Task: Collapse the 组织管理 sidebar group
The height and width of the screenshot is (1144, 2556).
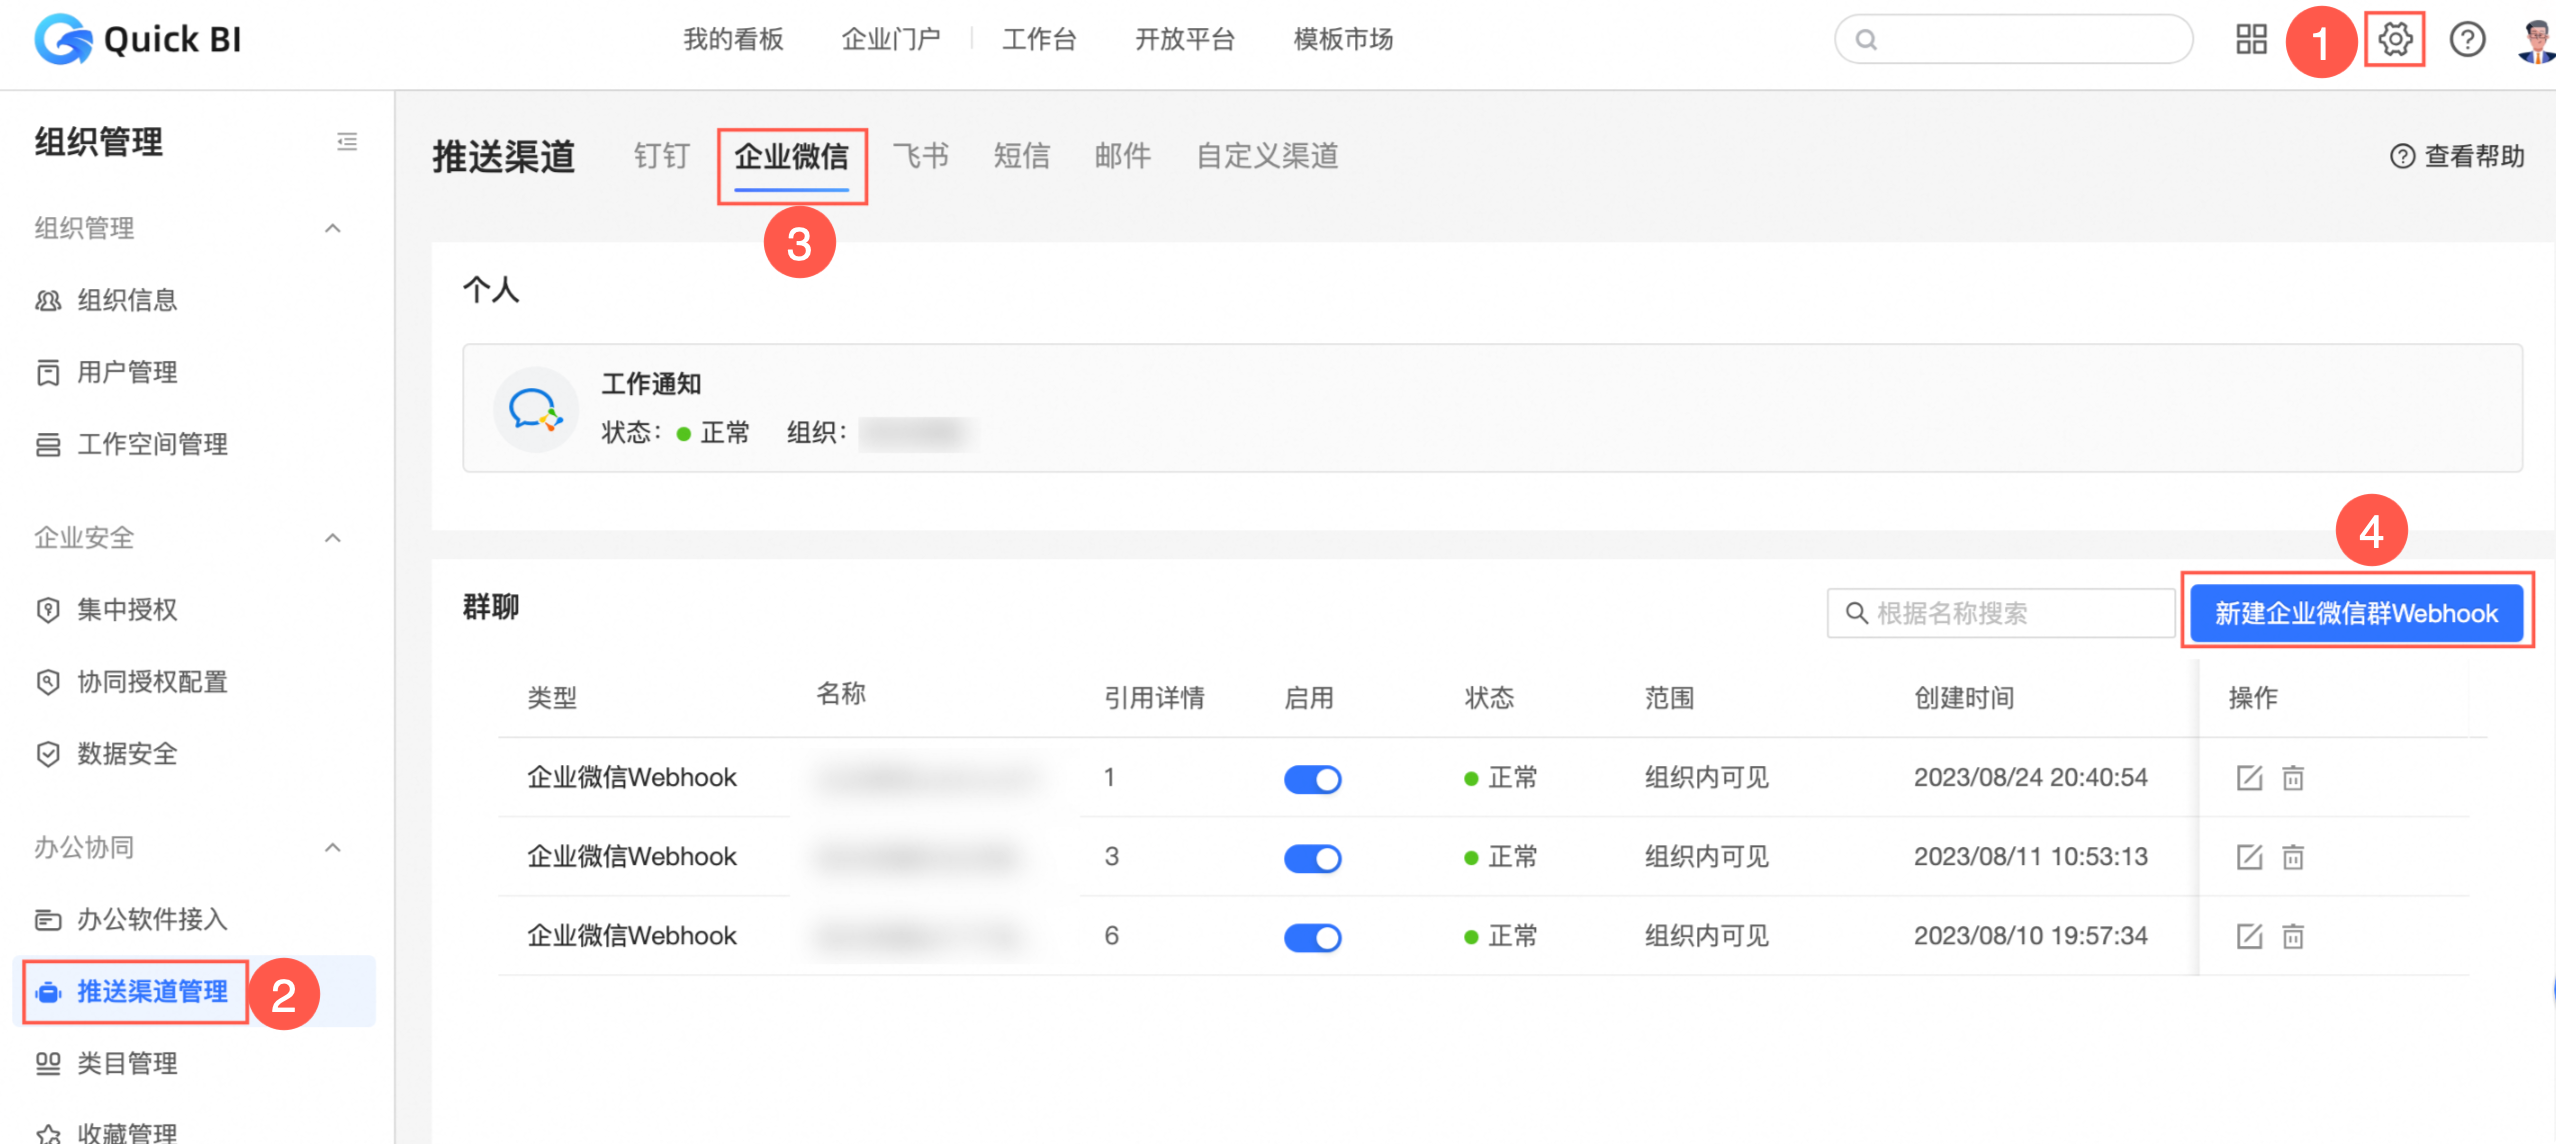Action: [x=333, y=228]
